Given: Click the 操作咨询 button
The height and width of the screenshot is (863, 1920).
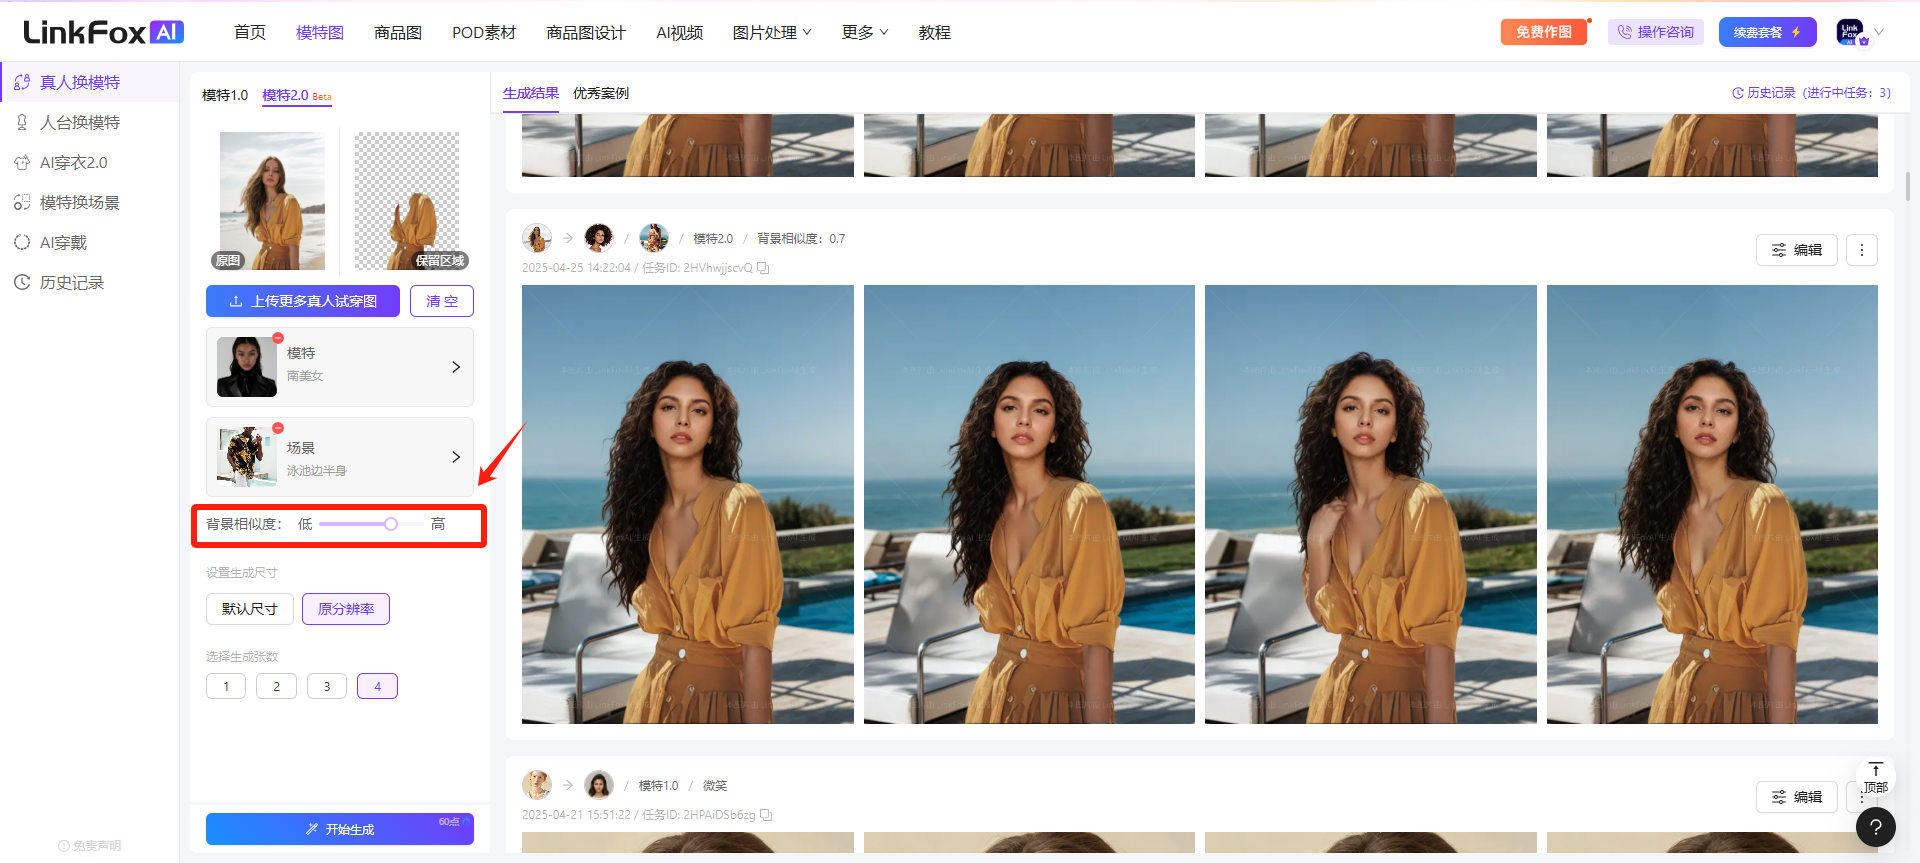Looking at the screenshot, I should [x=1656, y=32].
